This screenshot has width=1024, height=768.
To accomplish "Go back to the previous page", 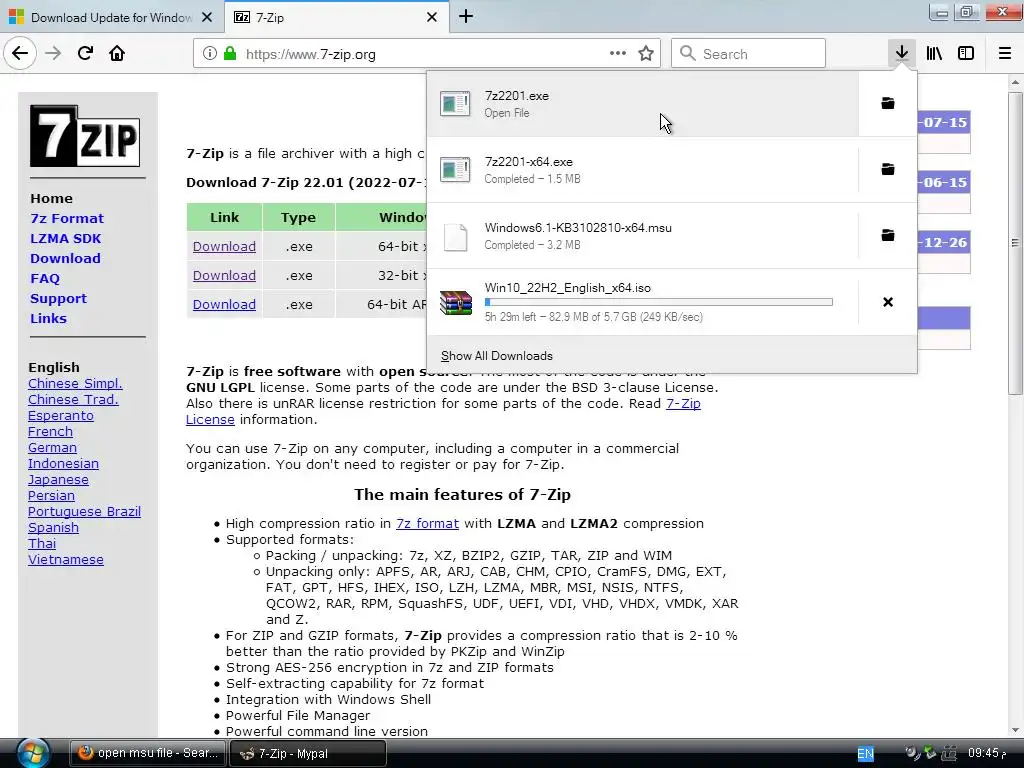I will click(20, 54).
